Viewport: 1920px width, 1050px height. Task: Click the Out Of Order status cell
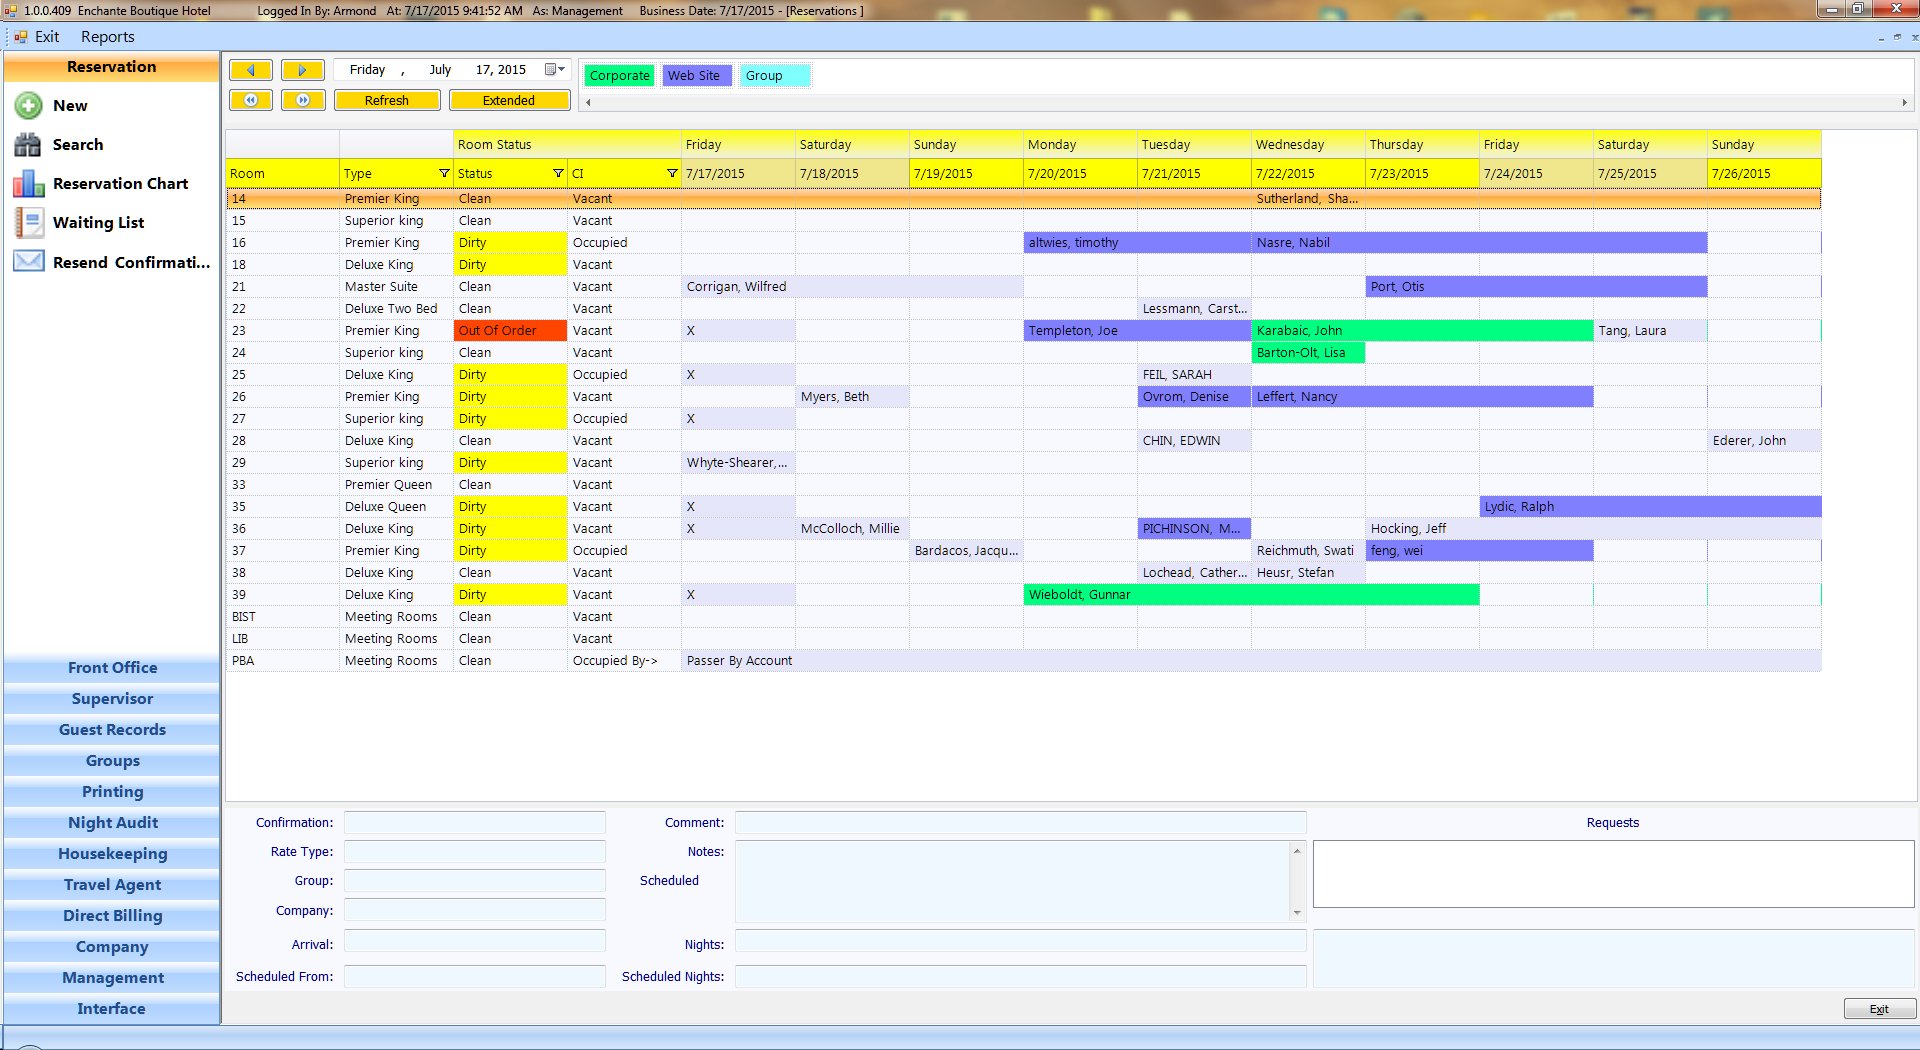coord(510,331)
